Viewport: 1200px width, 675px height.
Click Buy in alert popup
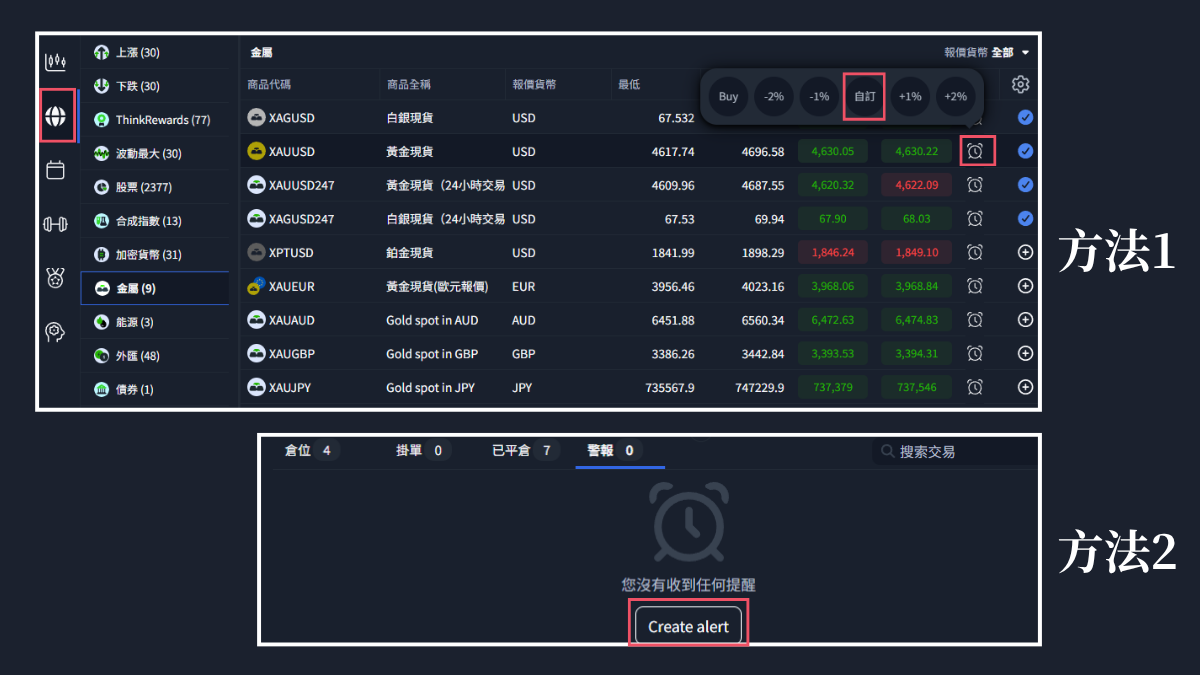pyautogui.click(x=728, y=97)
